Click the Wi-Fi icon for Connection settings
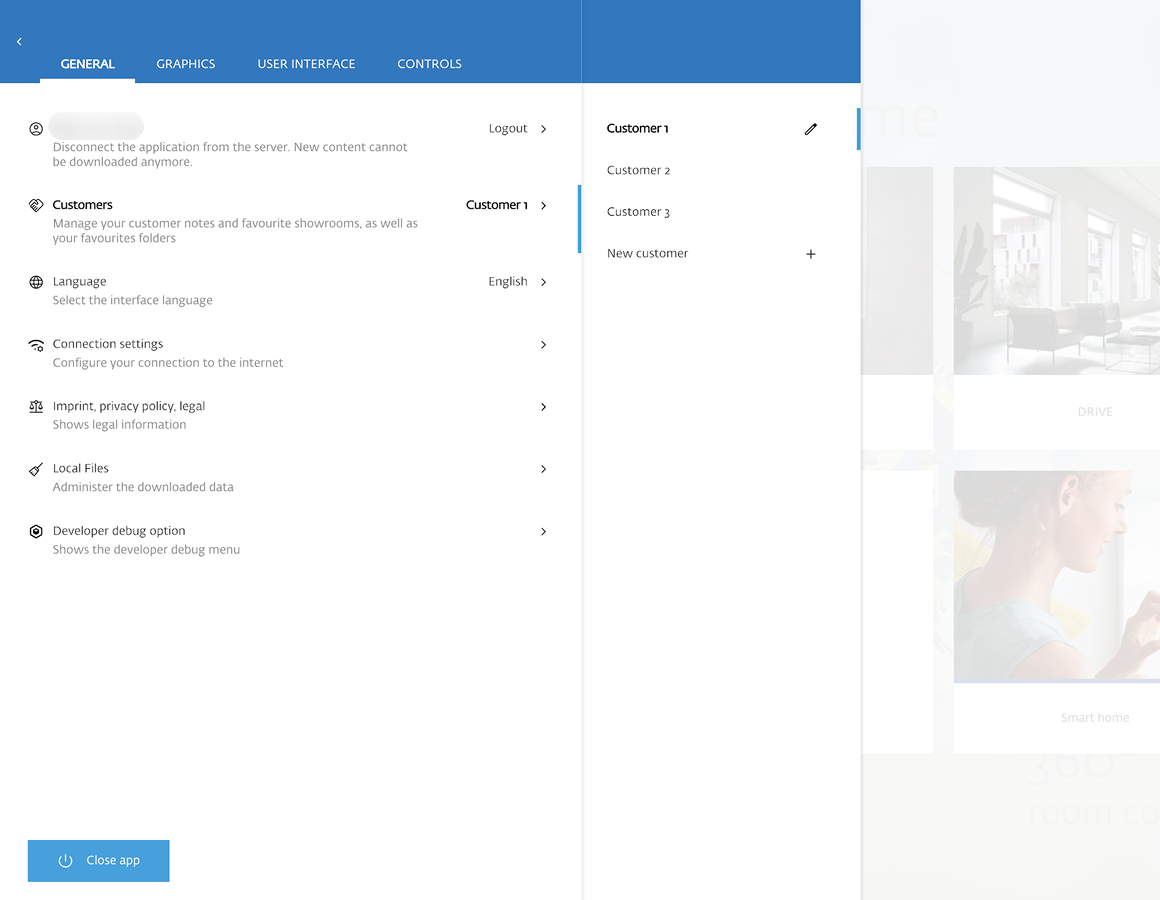The height and width of the screenshot is (900, 1160). (36, 344)
